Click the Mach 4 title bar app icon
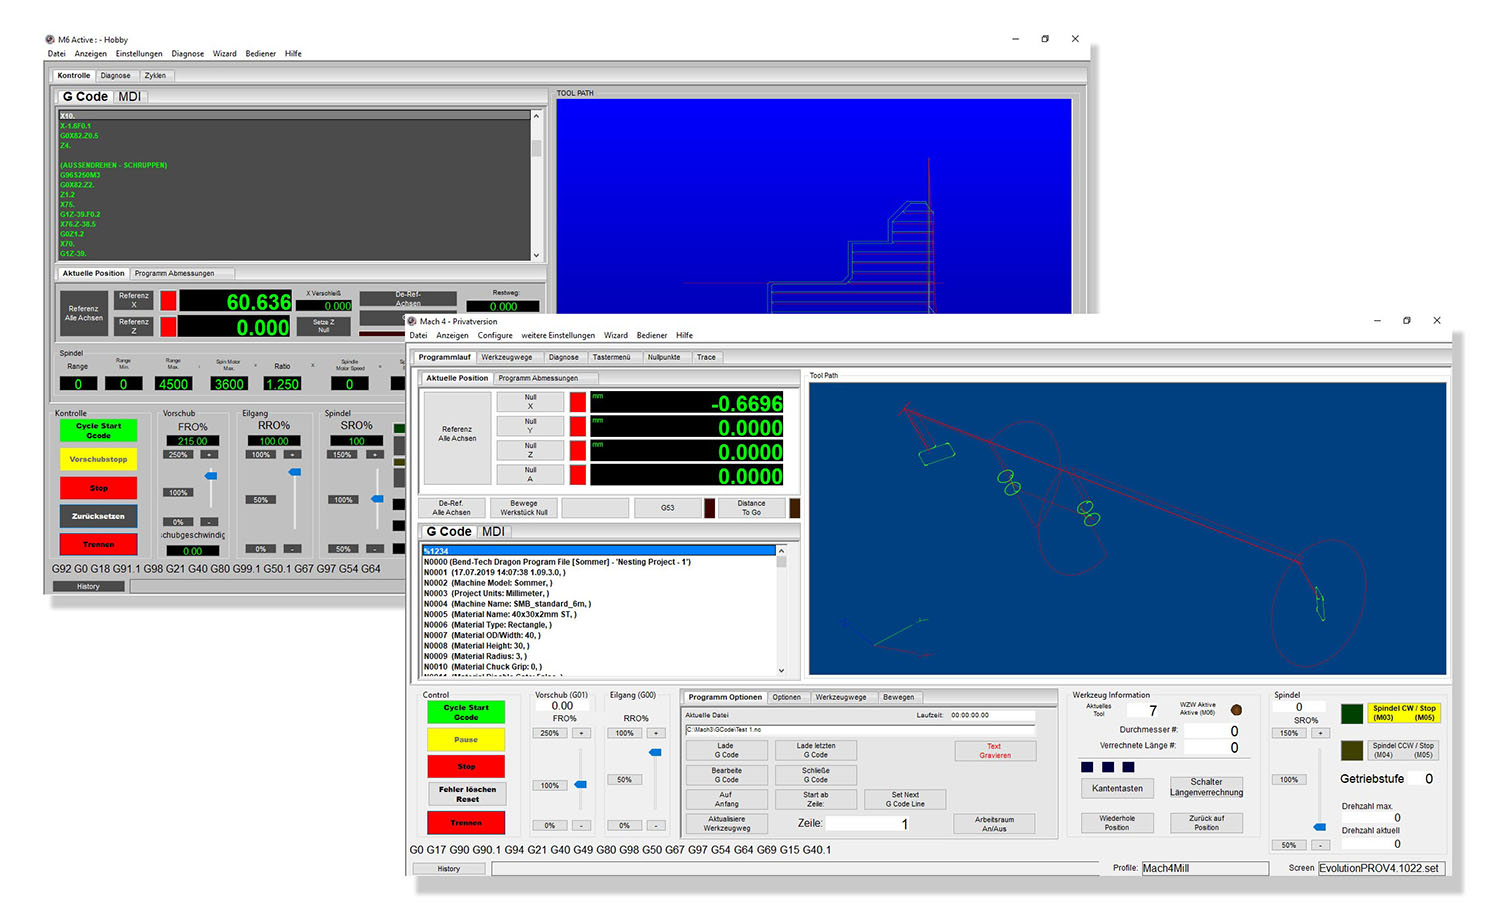The width and height of the screenshot is (1500, 923). [412, 321]
